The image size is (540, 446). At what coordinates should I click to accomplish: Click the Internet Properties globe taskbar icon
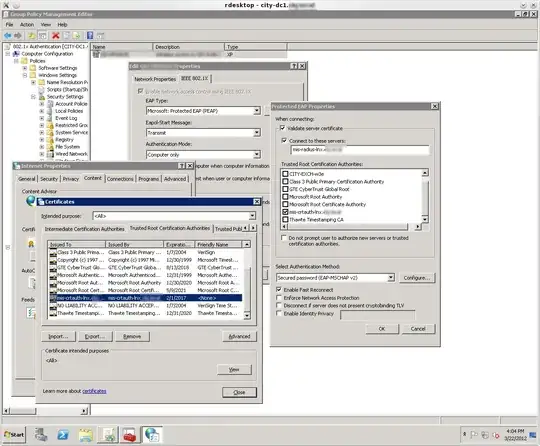point(152,435)
